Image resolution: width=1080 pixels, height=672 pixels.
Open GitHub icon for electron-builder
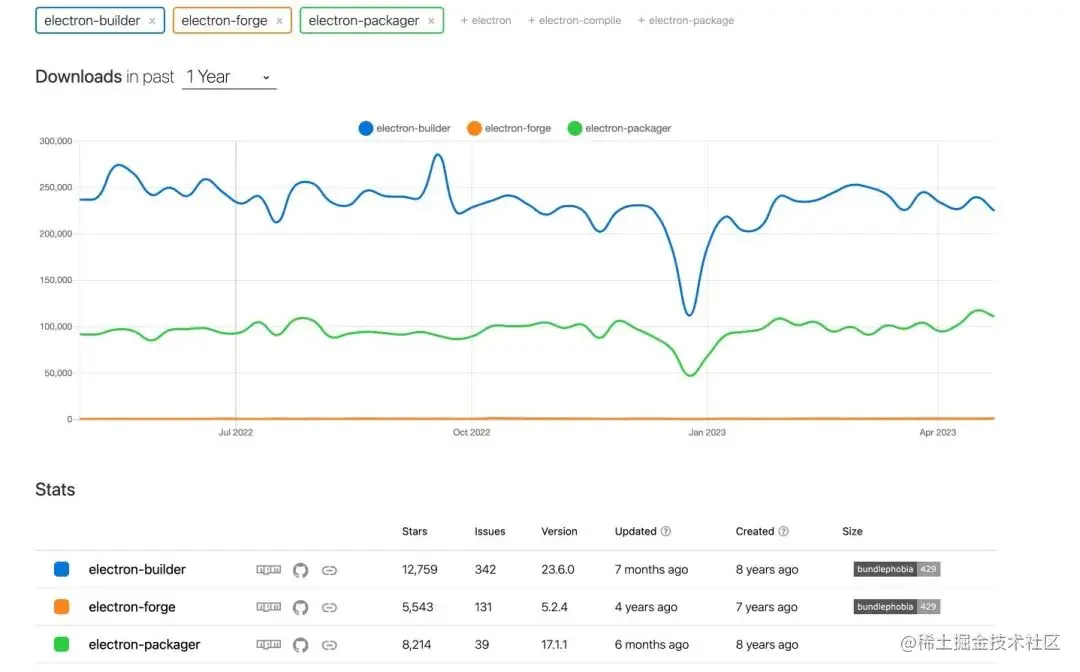300,570
